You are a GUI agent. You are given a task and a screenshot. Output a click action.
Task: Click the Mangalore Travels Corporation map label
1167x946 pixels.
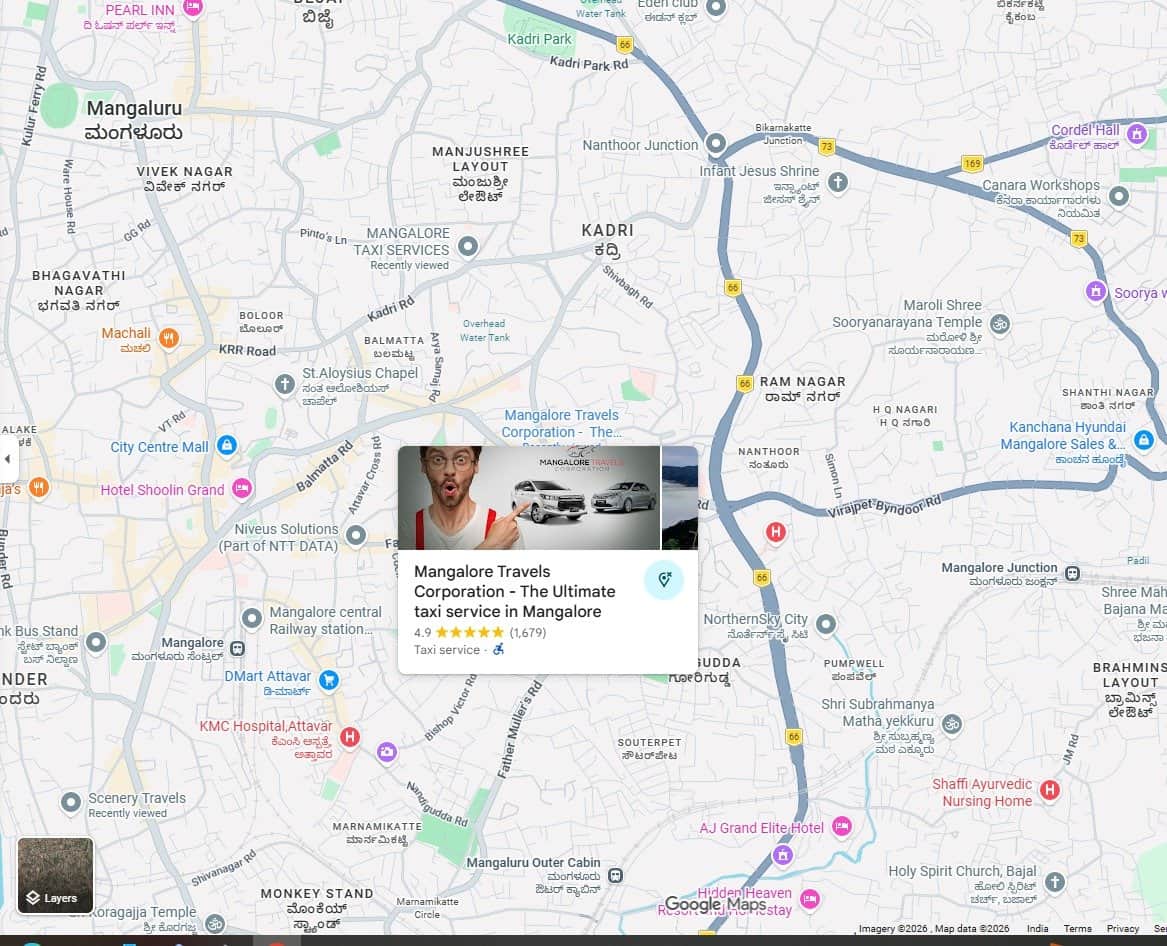pos(562,424)
